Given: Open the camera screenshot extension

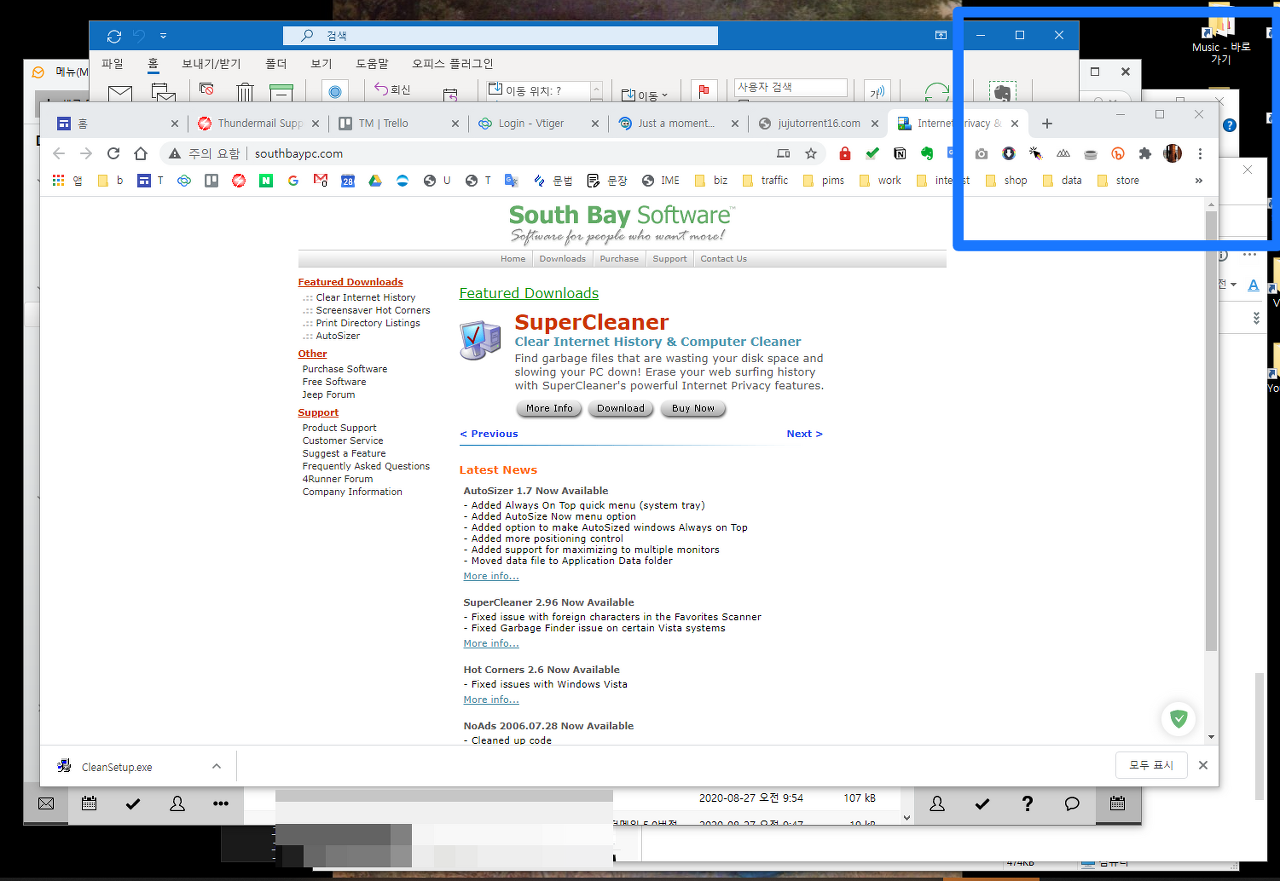Looking at the screenshot, I should pos(981,153).
